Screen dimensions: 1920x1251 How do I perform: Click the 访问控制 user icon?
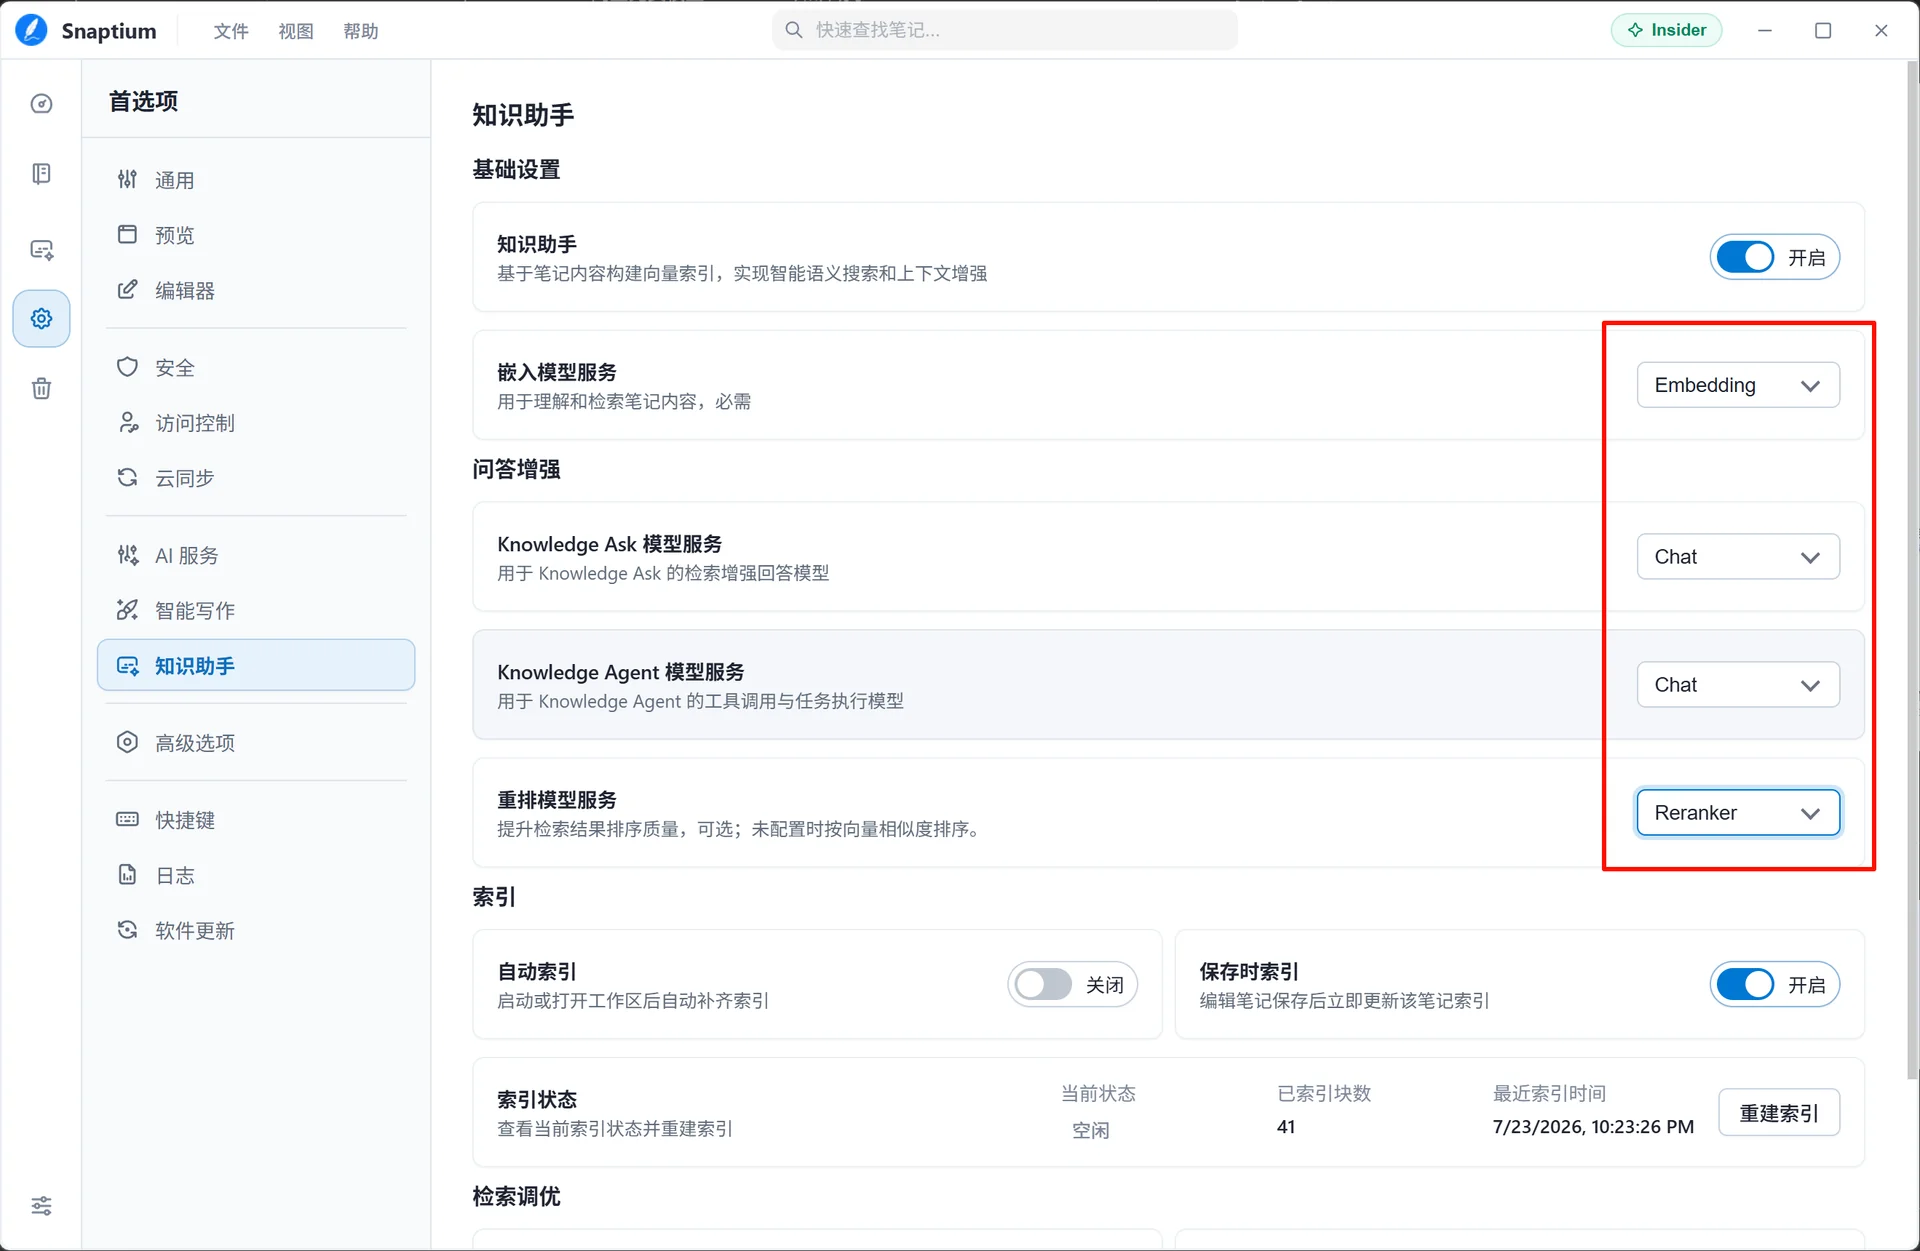tap(127, 422)
